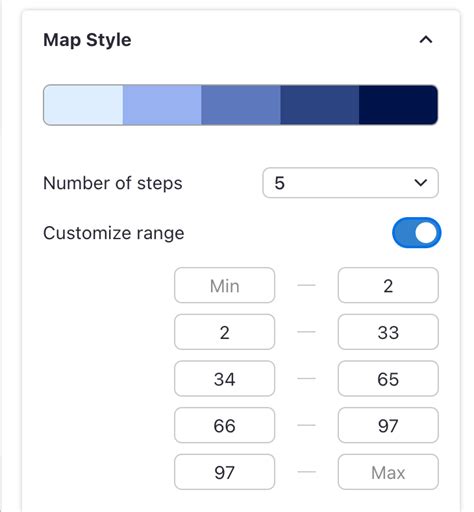Click the lower bound field showing 34
This screenshot has width=474, height=512.
pos(225,379)
